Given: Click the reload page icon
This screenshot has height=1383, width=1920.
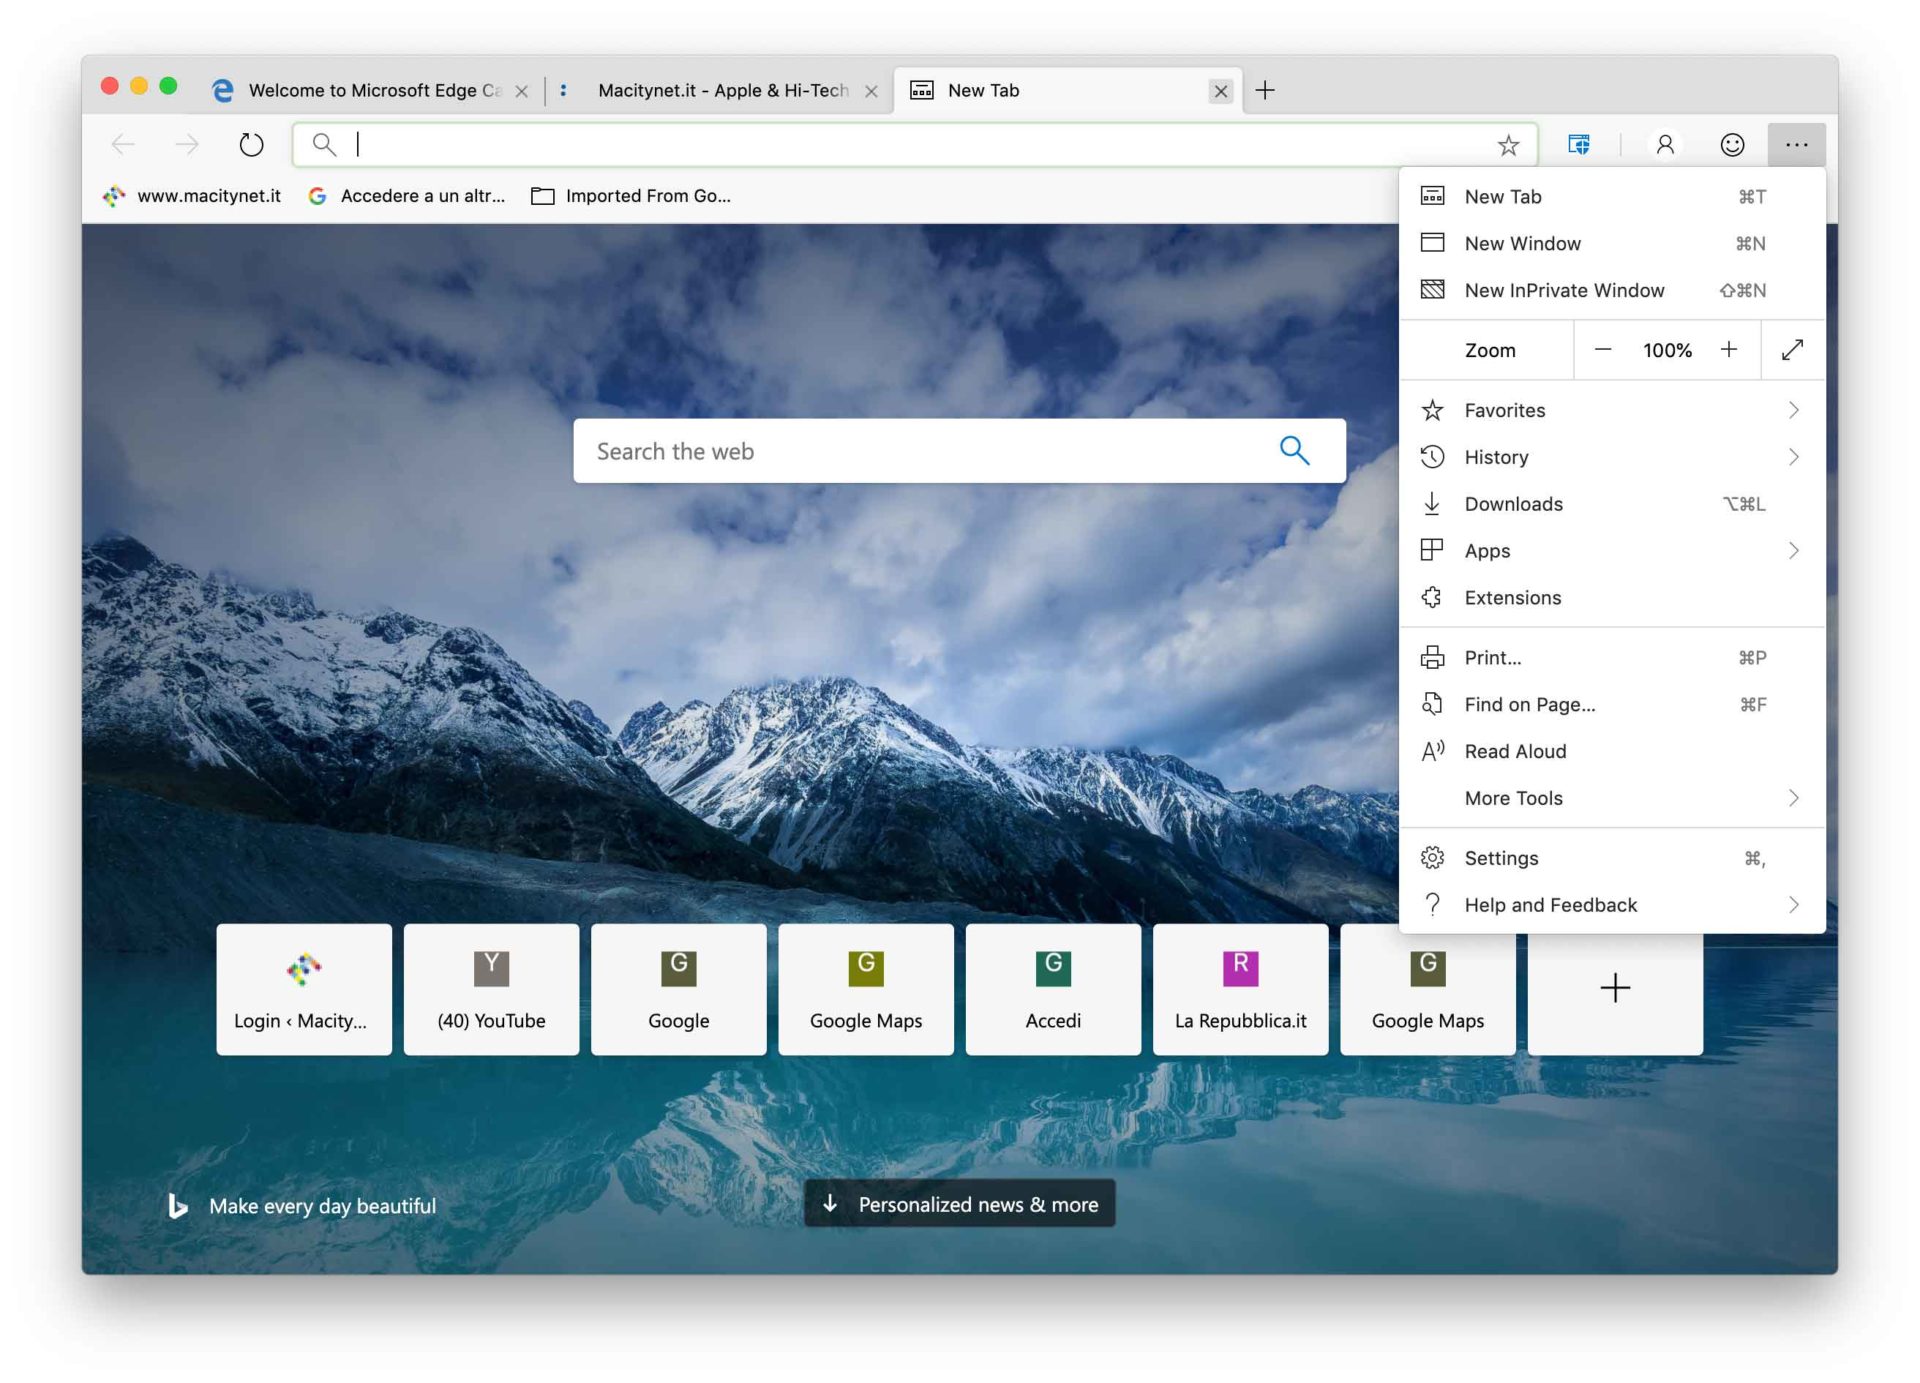Looking at the screenshot, I should tap(251, 145).
